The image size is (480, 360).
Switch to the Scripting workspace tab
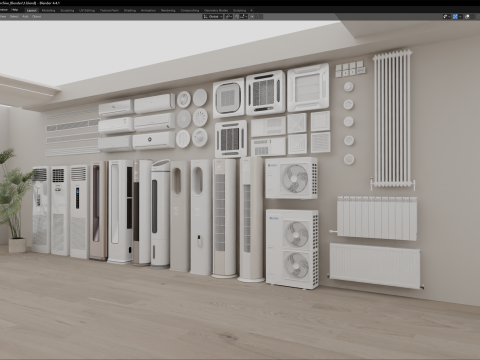click(x=240, y=10)
